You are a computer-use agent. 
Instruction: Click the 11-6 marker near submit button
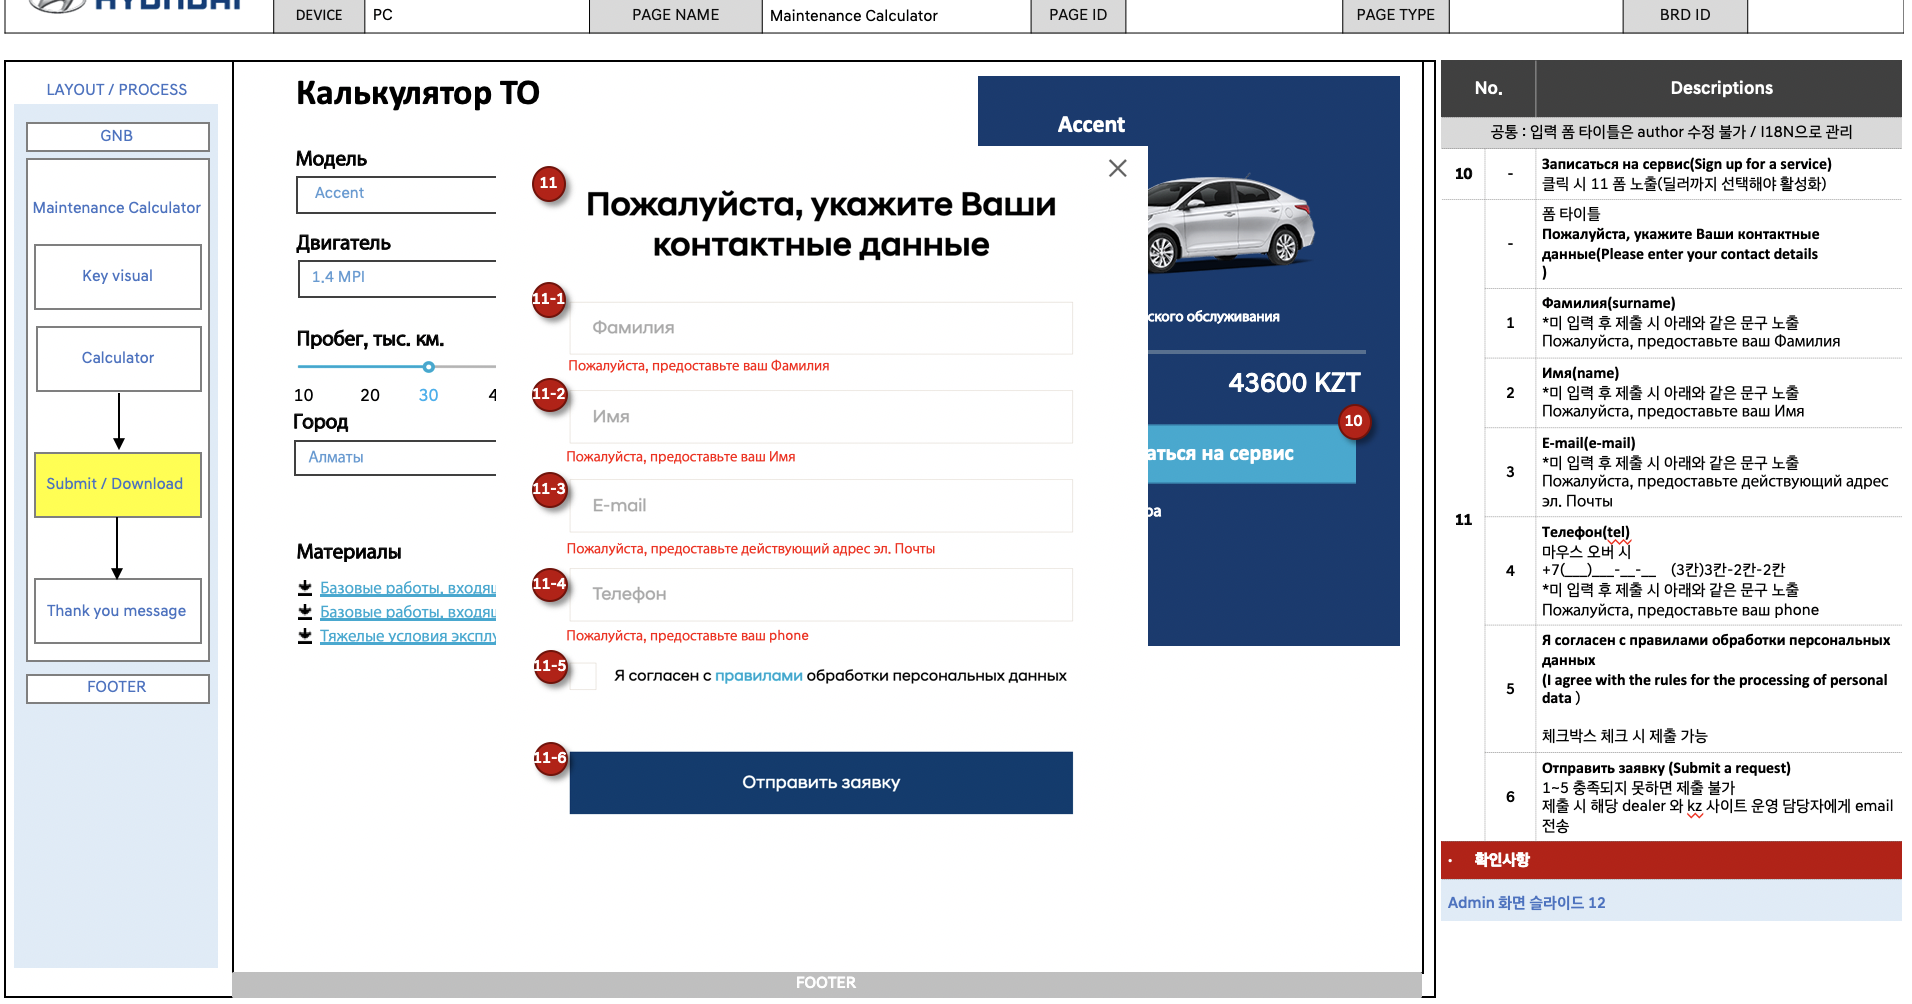(549, 758)
